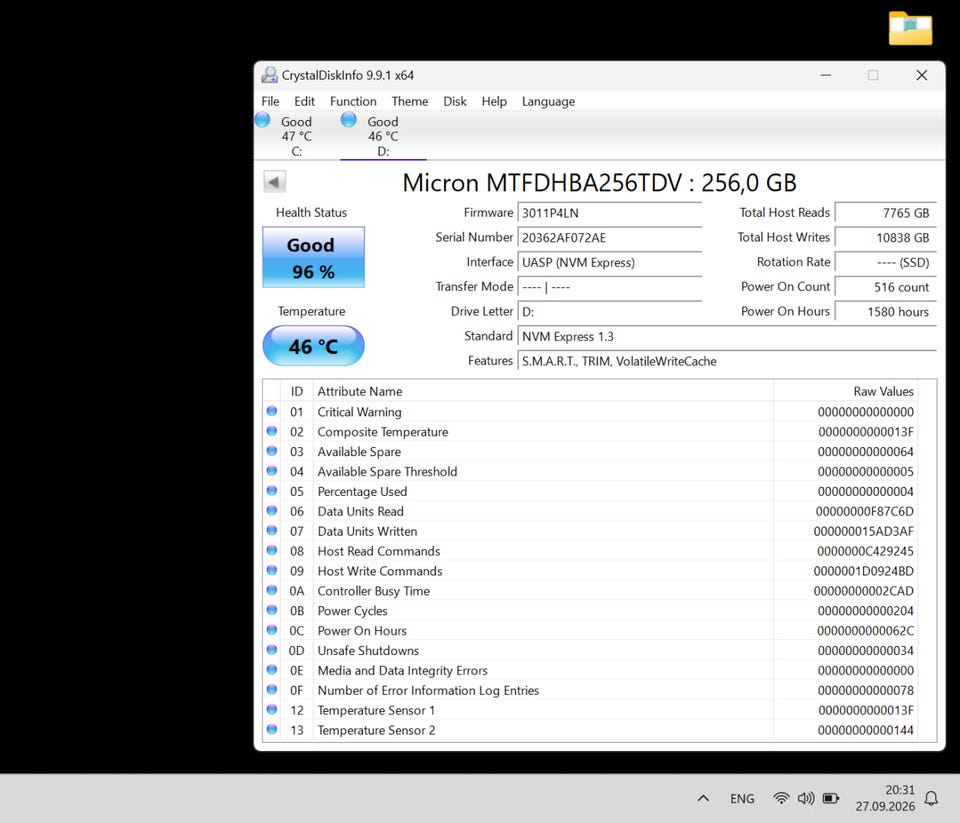The image size is (960, 823).
Task: Open the Edit menu
Action: click(304, 101)
